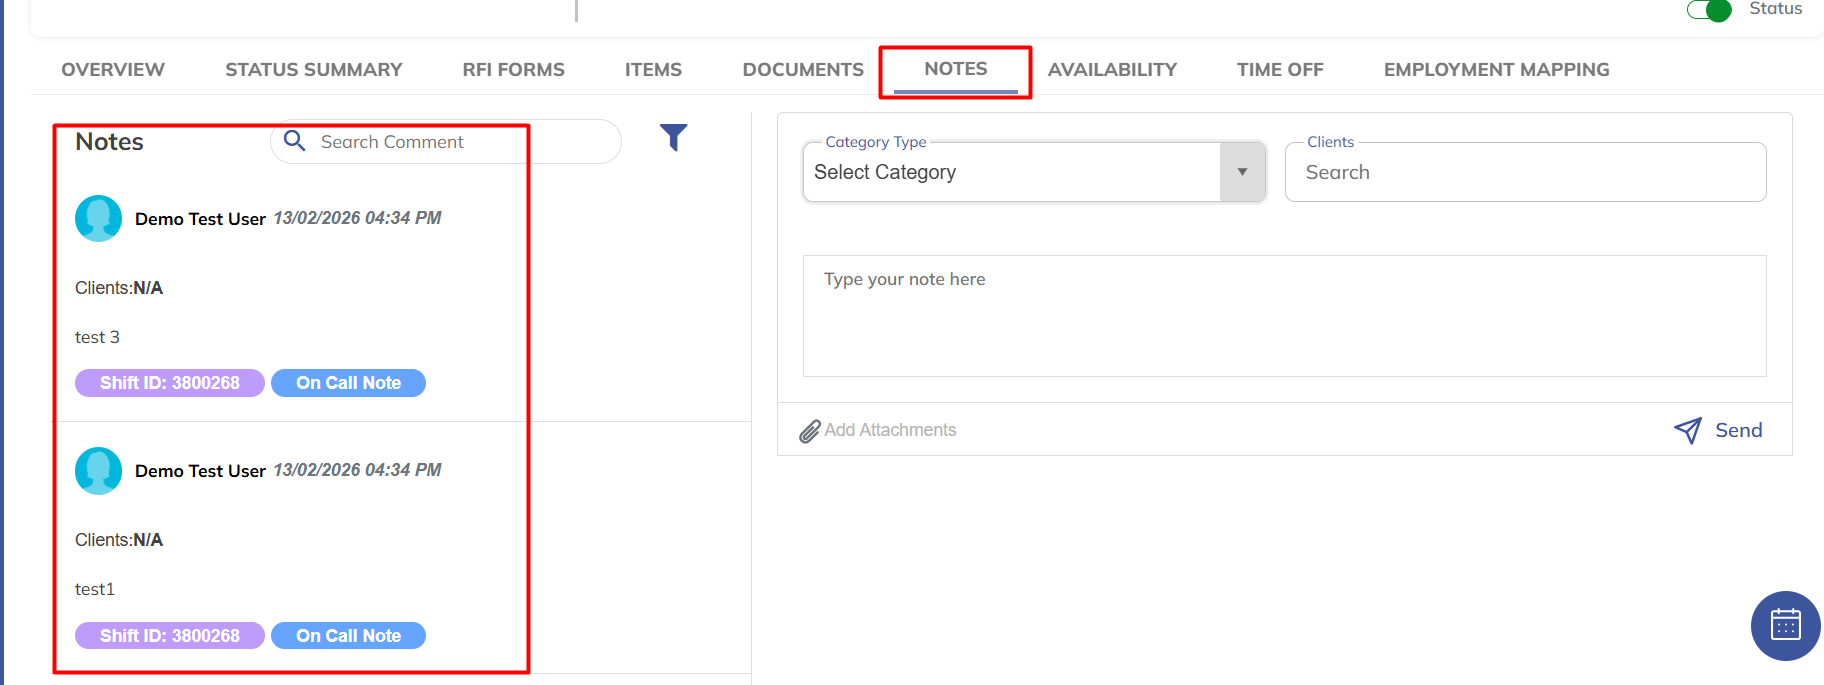Viewport: 1824px width, 685px height.
Task: Click the magnifier icon in Search Comment
Action: [294, 141]
